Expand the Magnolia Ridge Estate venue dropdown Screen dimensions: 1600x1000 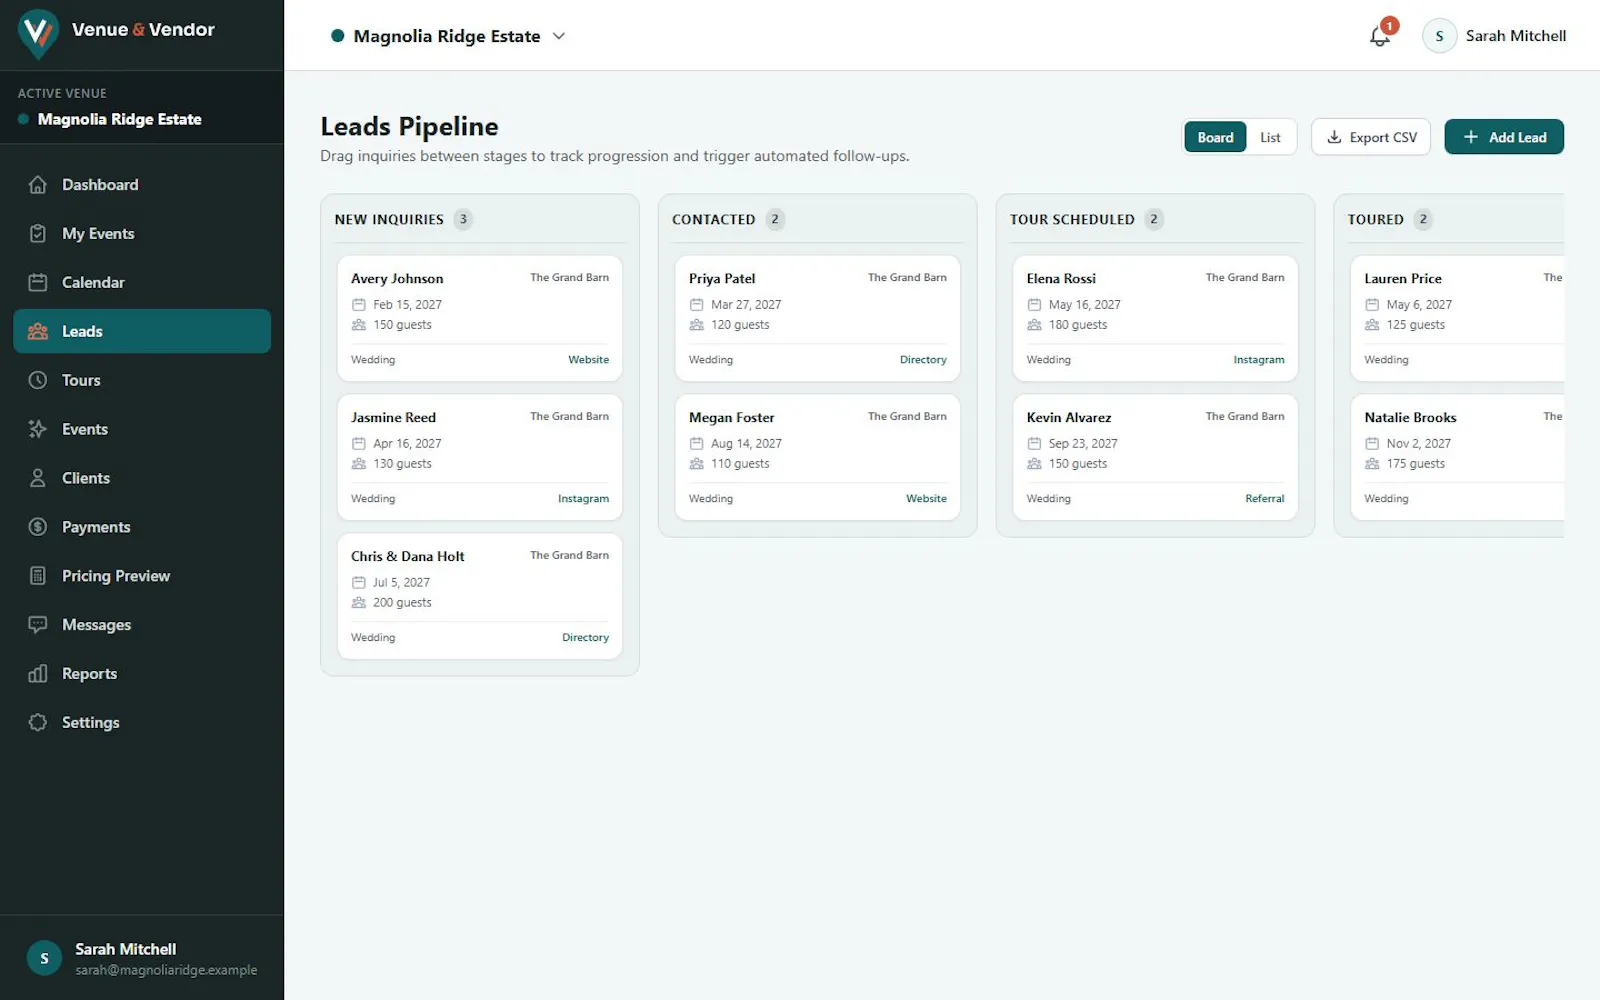pyautogui.click(x=448, y=36)
